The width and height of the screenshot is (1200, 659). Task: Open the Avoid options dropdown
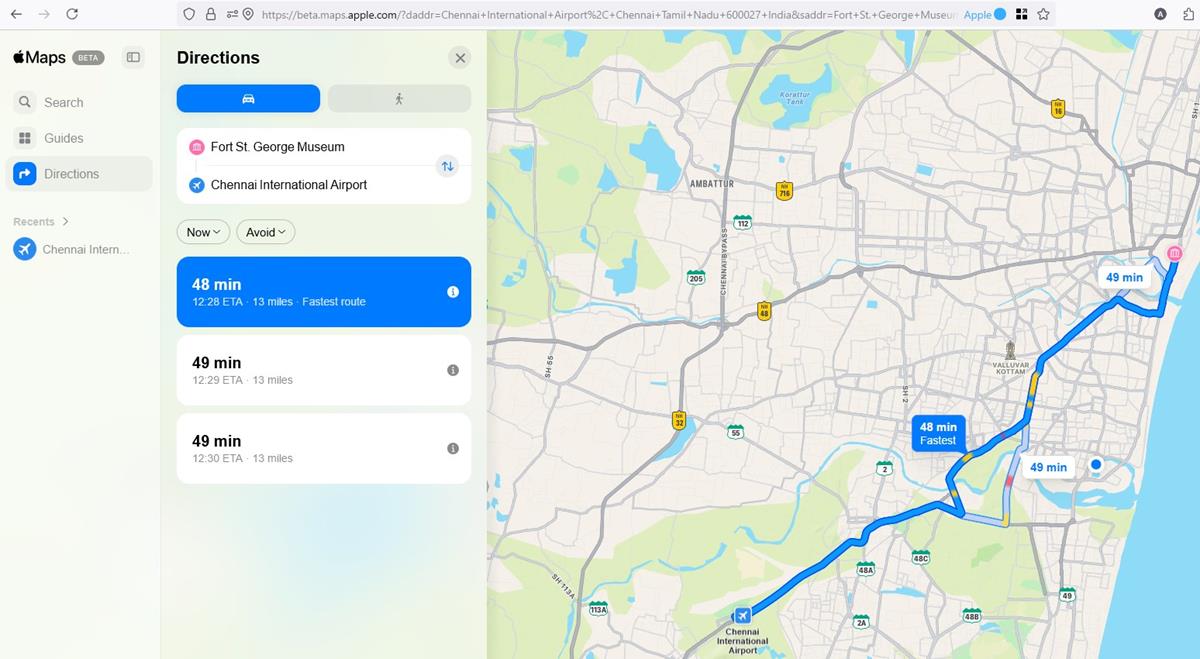266,232
